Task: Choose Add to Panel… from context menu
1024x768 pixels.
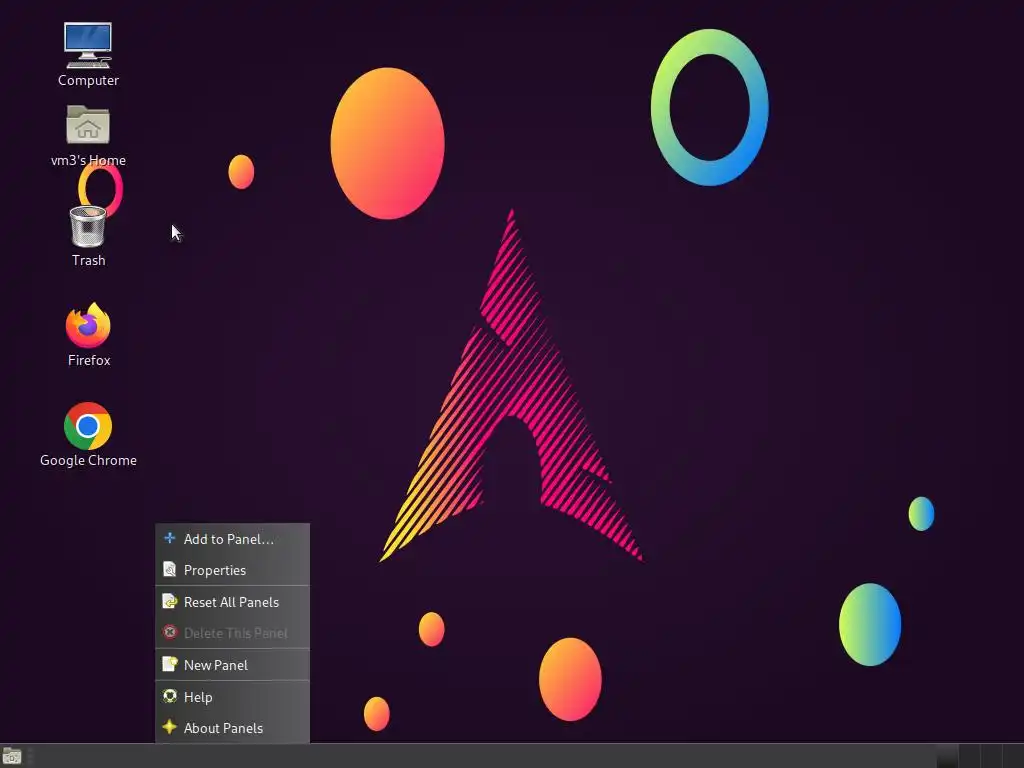Action: tap(232, 539)
